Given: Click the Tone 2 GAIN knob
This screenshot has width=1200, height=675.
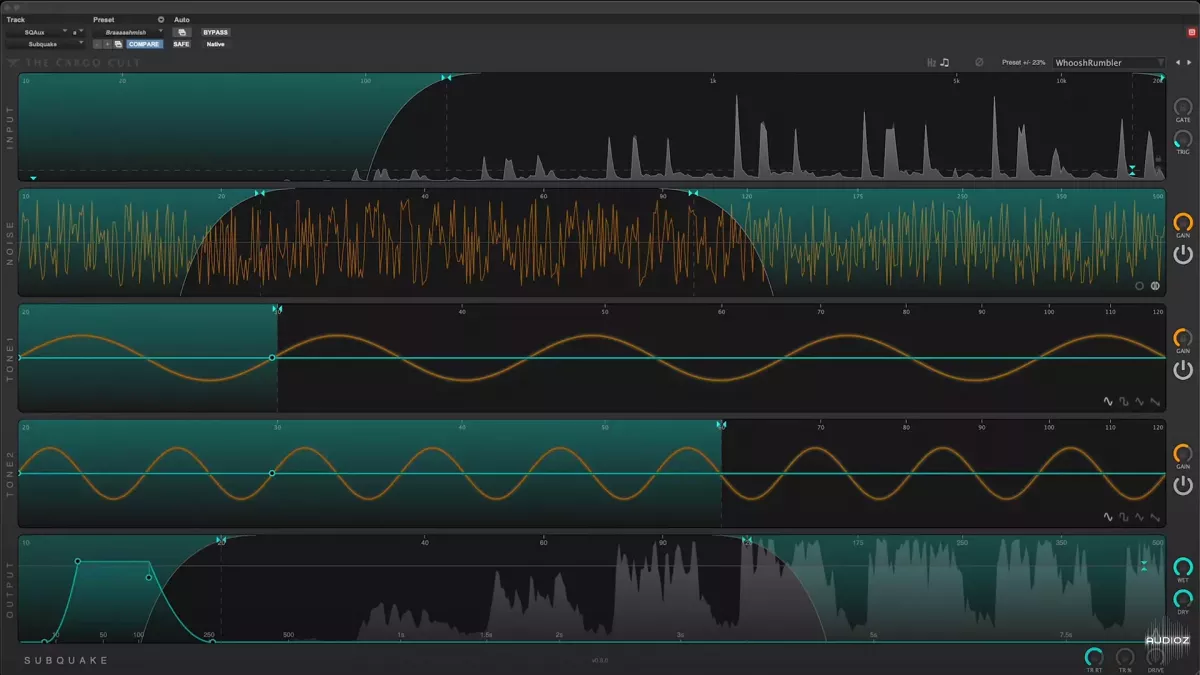Looking at the screenshot, I should pos(1183,454).
